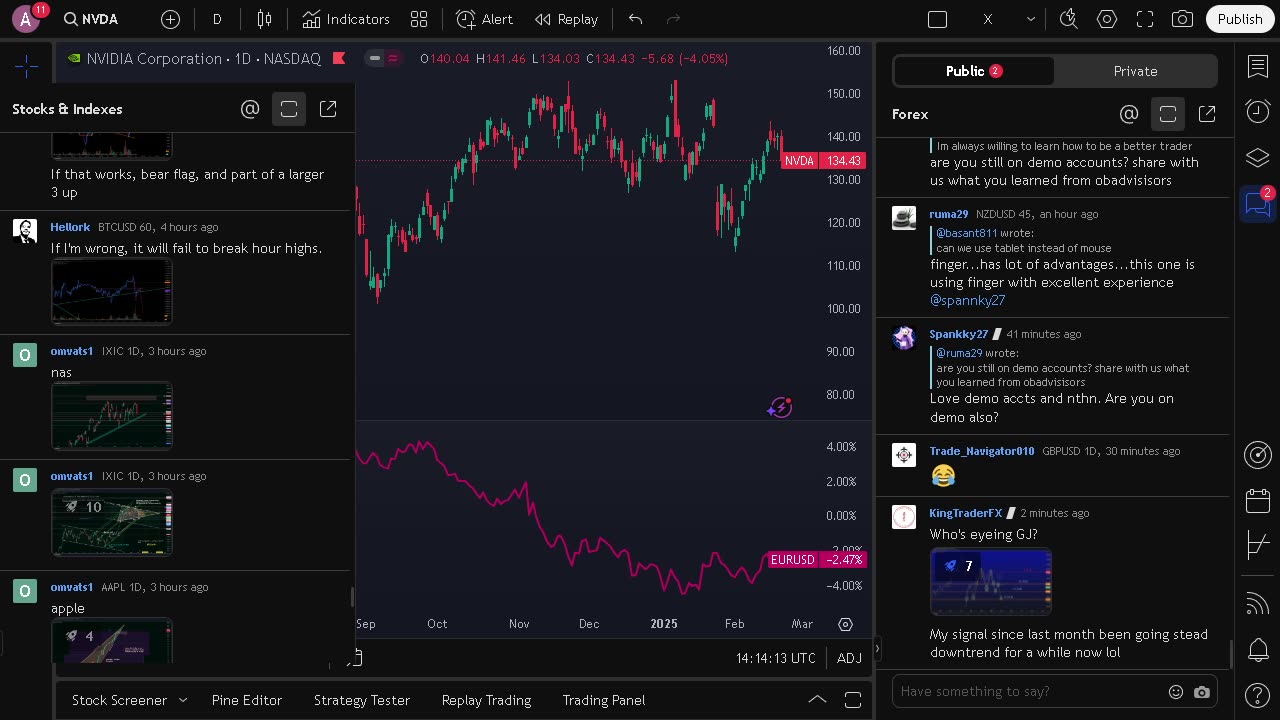Create a new Alert
Viewport: 1280px width, 720px height.
click(x=485, y=19)
